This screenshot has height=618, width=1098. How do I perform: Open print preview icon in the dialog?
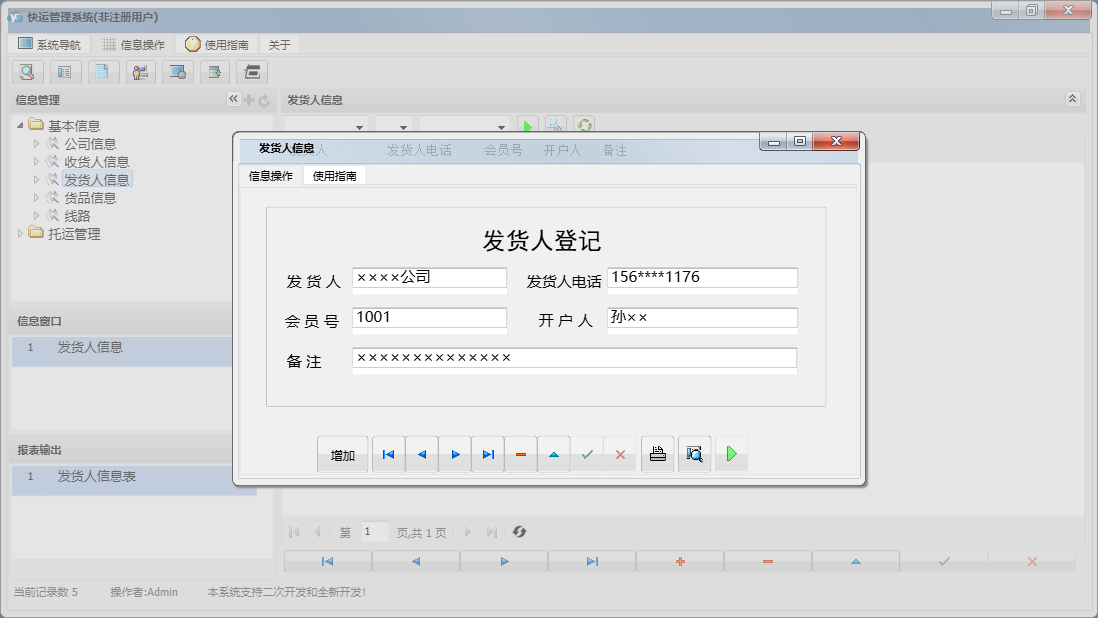tap(694, 453)
